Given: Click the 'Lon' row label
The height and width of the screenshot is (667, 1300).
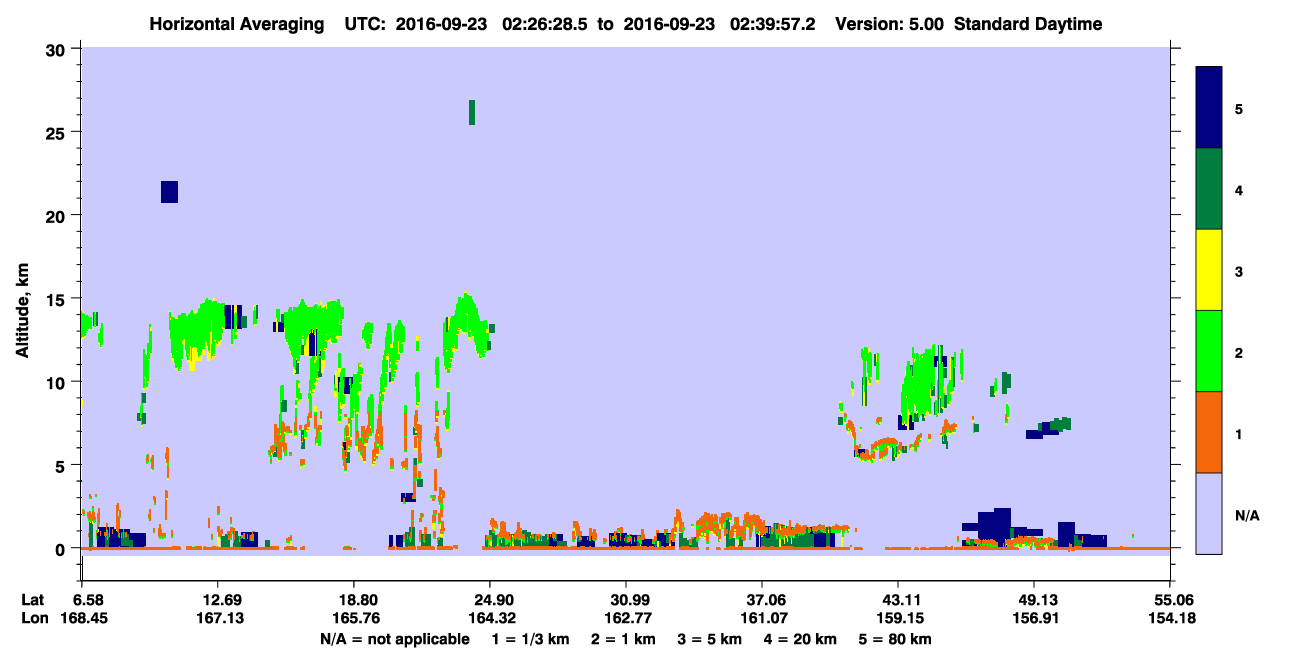Looking at the screenshot, I should click(34, 618).
